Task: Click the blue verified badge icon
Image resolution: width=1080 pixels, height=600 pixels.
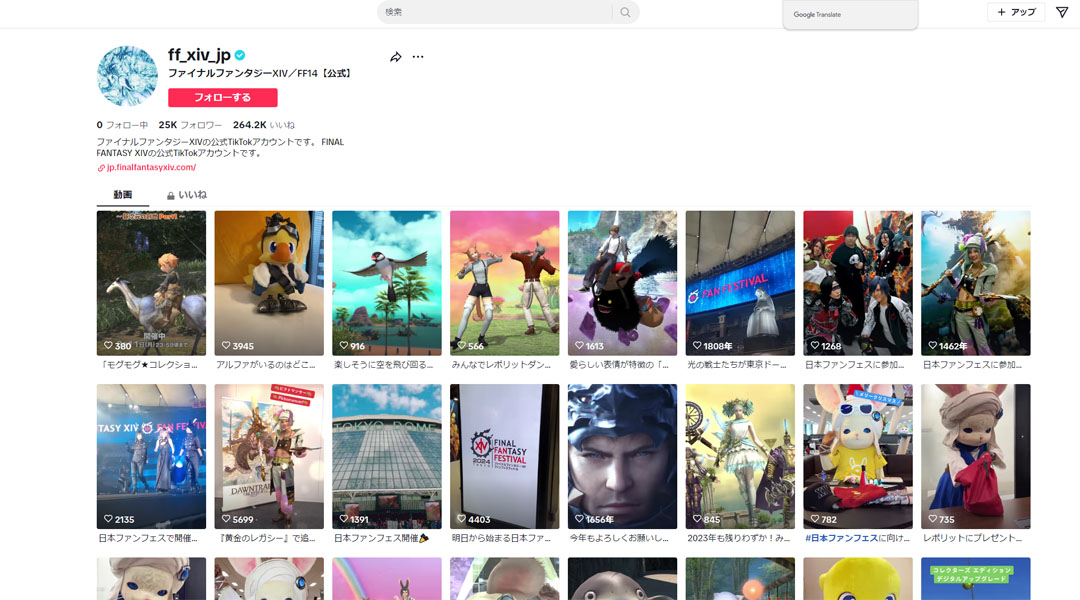Action: coord(240,55)
